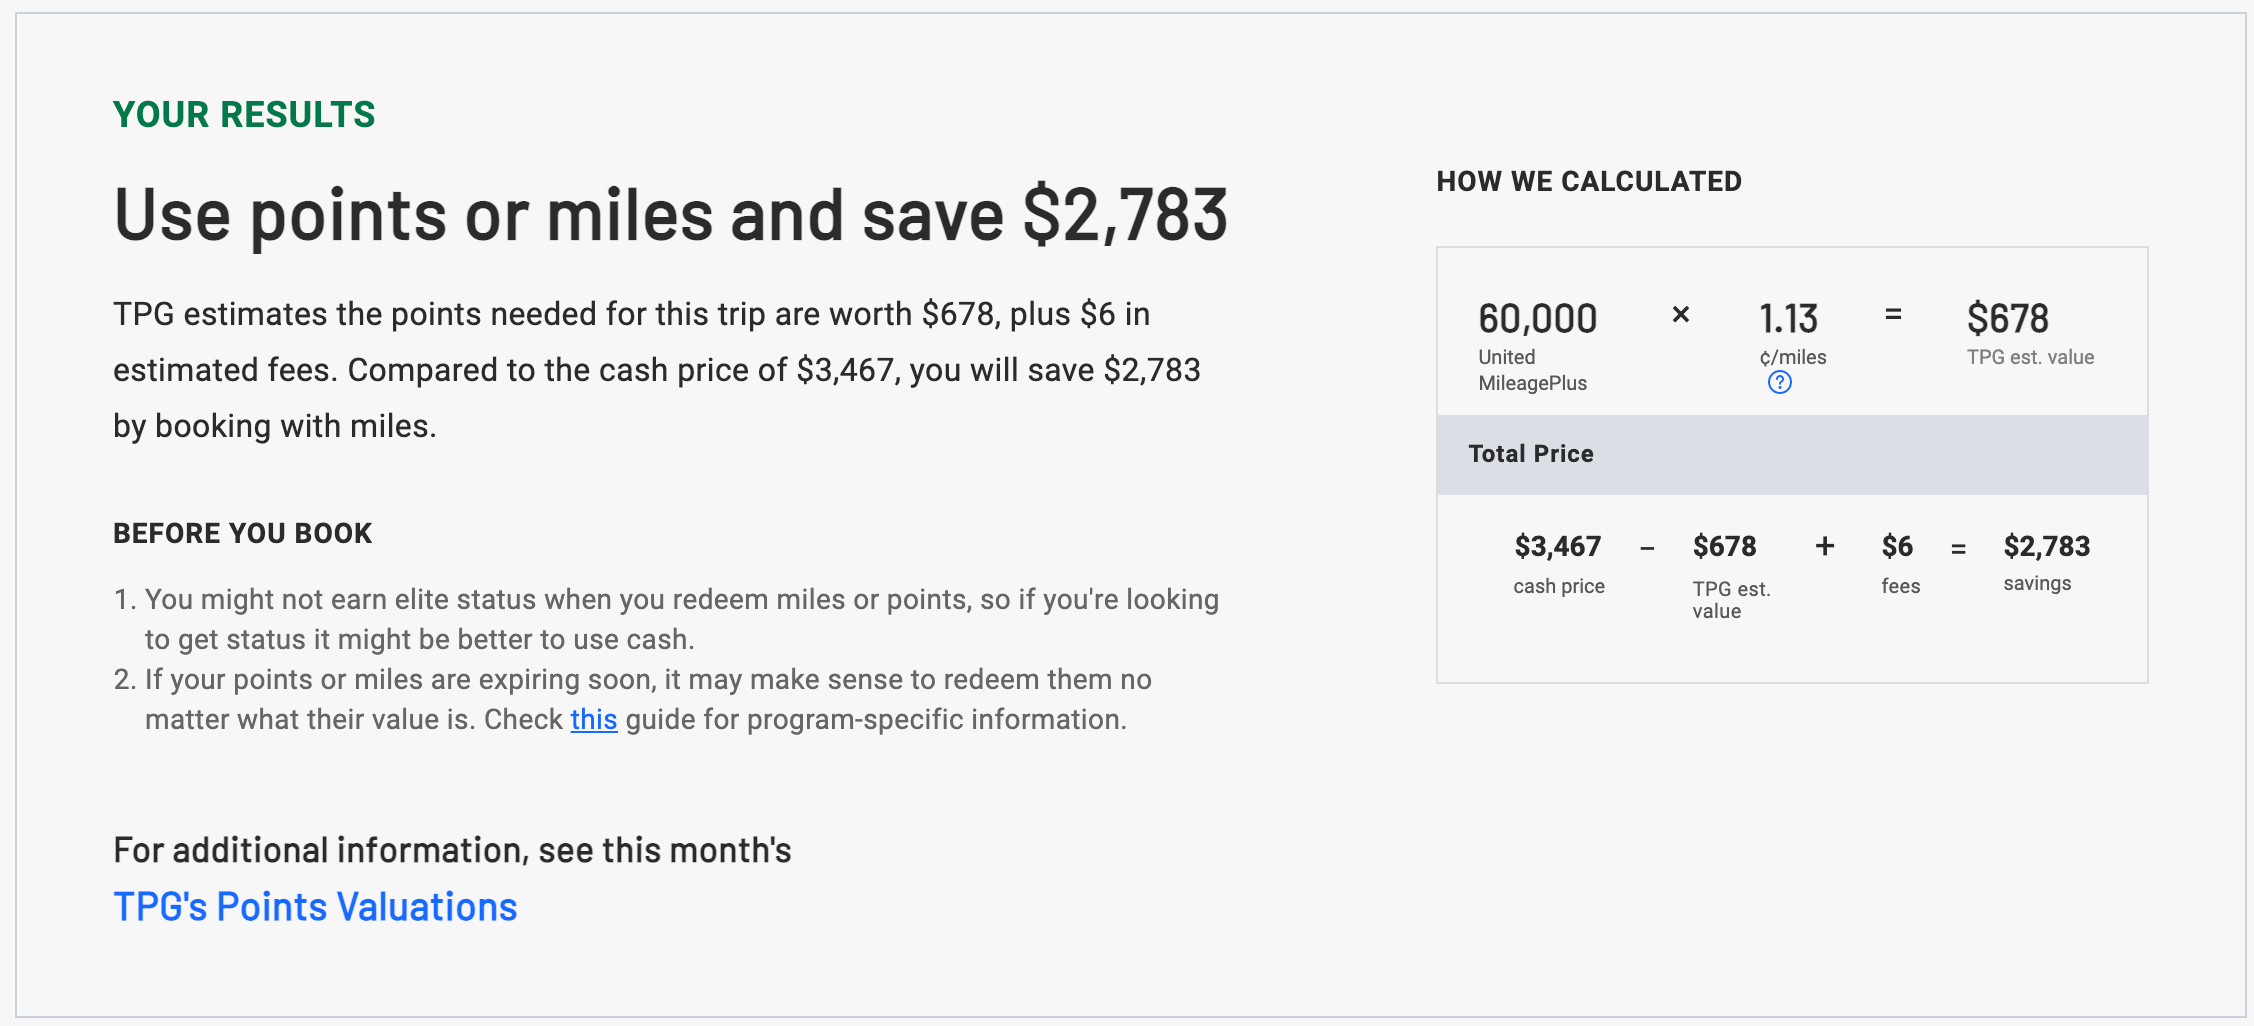Click list item two about expiring points
This screenshot has height=1026, width=2254.
pyautogui.click(x=648, y=698)
